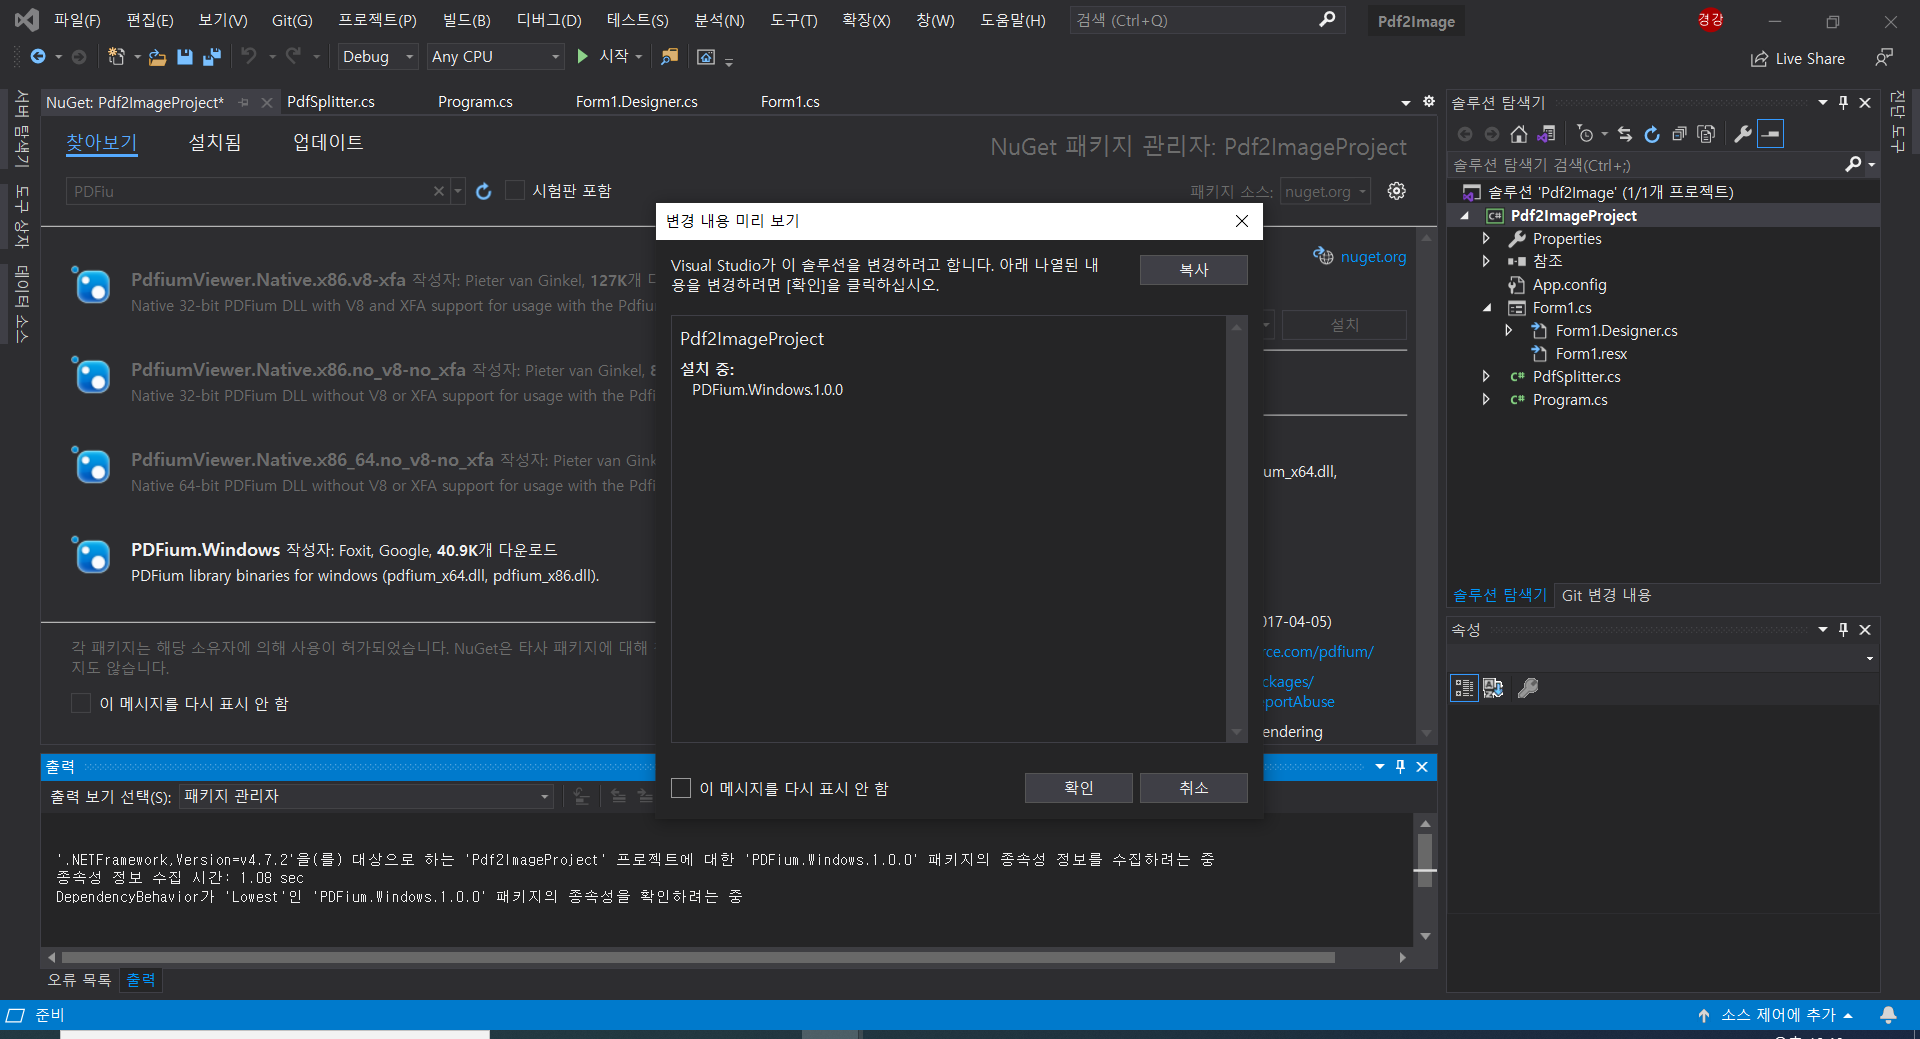
Task: Click the NuGet settings gear icon
Action: point(1397,191)
